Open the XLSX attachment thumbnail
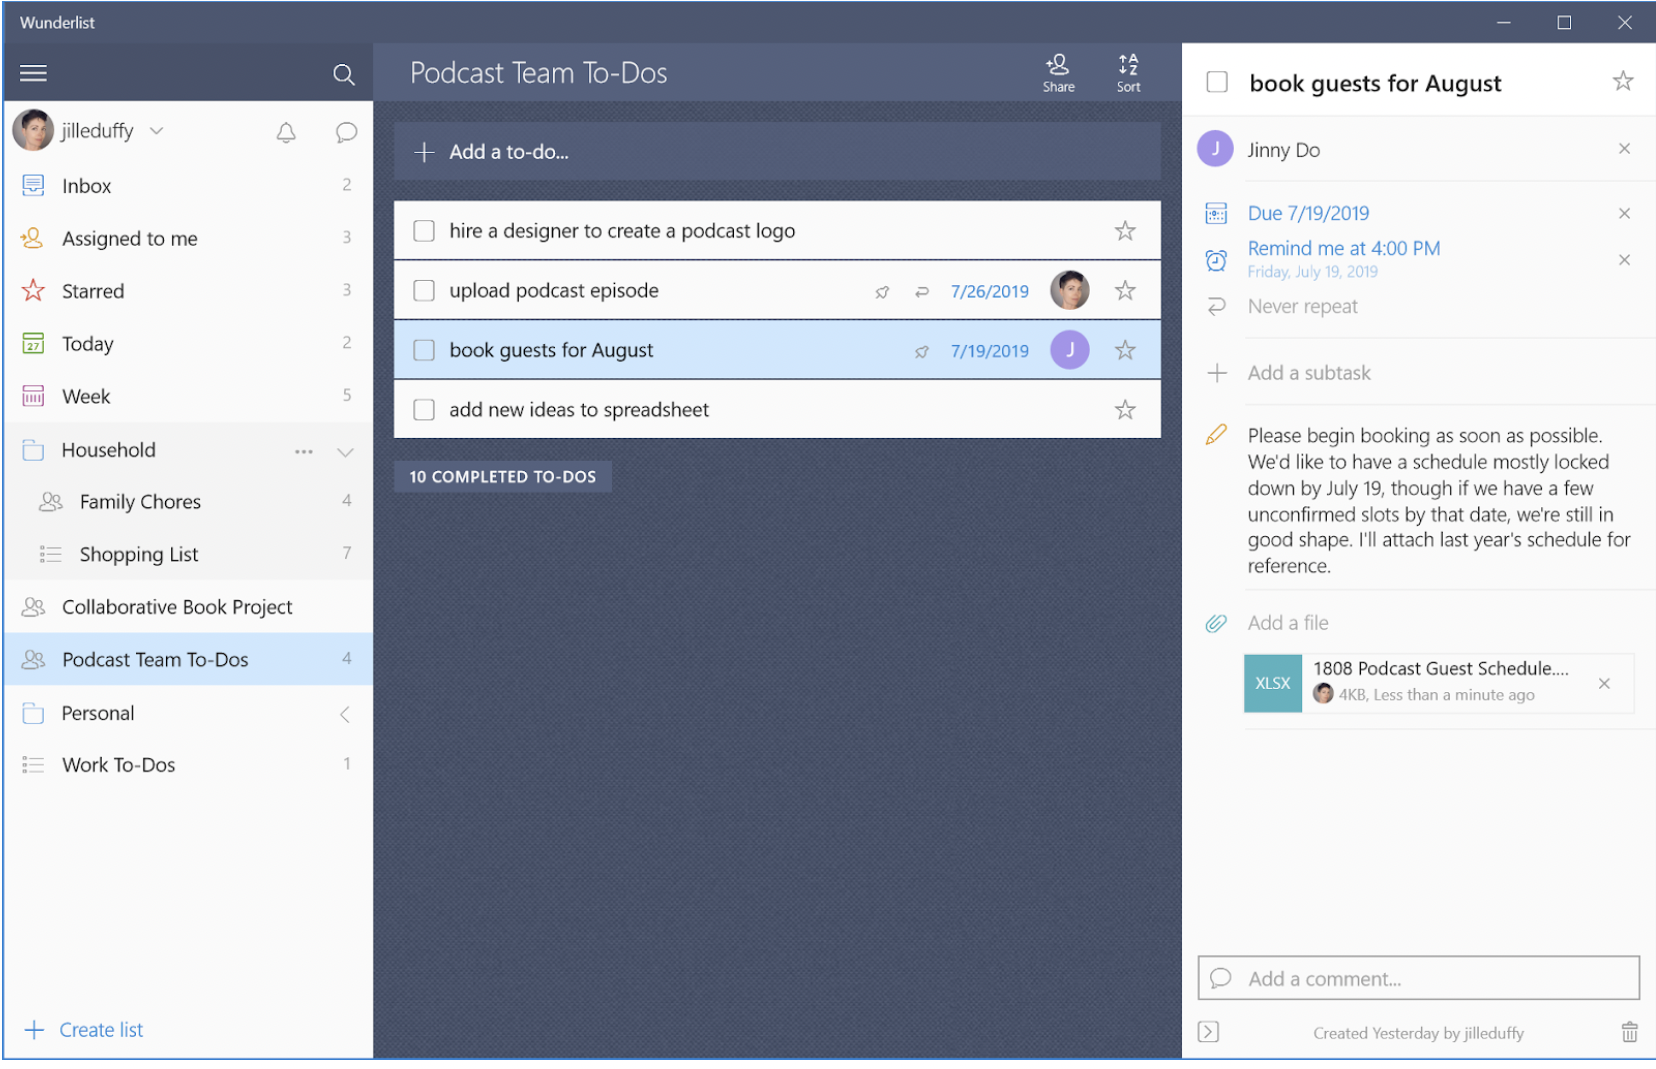 (x=1273, y=683)
